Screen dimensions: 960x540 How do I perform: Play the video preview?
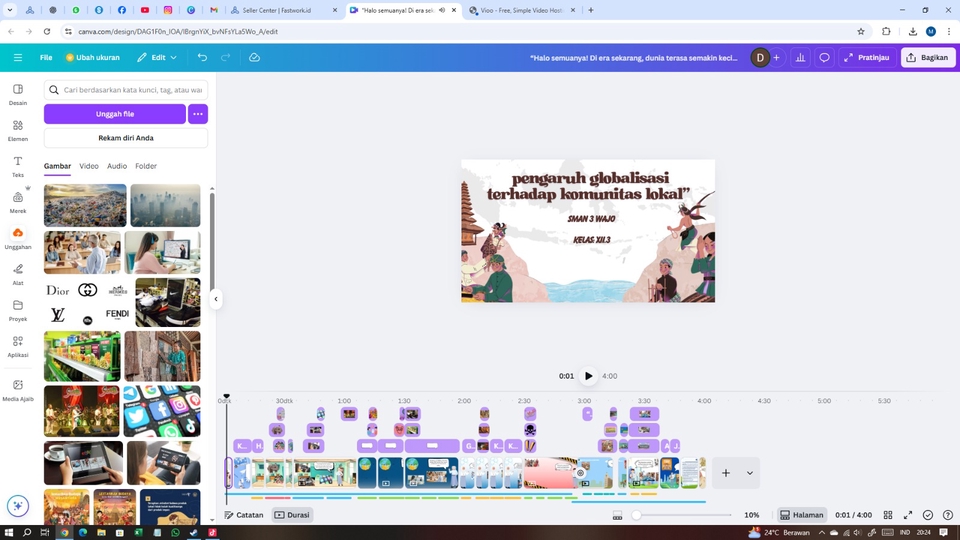click(588, 376)
